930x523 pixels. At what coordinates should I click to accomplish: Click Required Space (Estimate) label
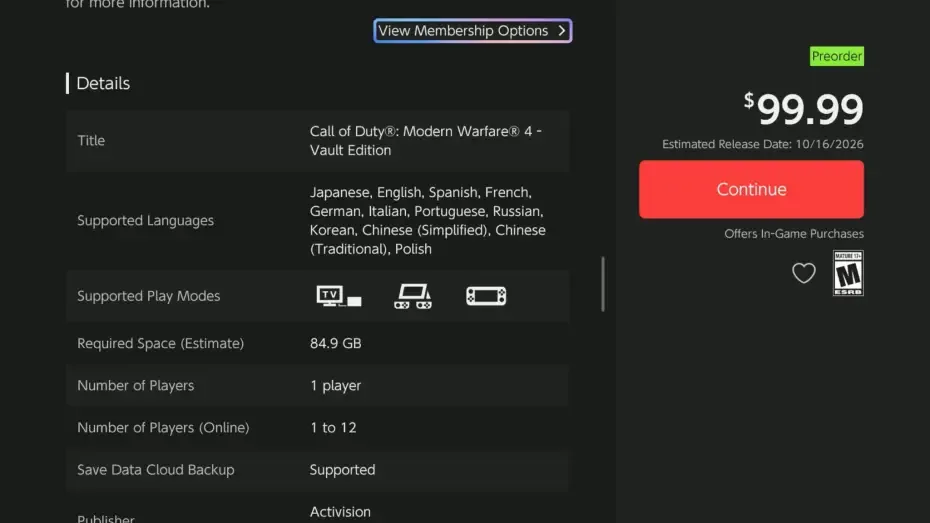[x=160, y=343]
